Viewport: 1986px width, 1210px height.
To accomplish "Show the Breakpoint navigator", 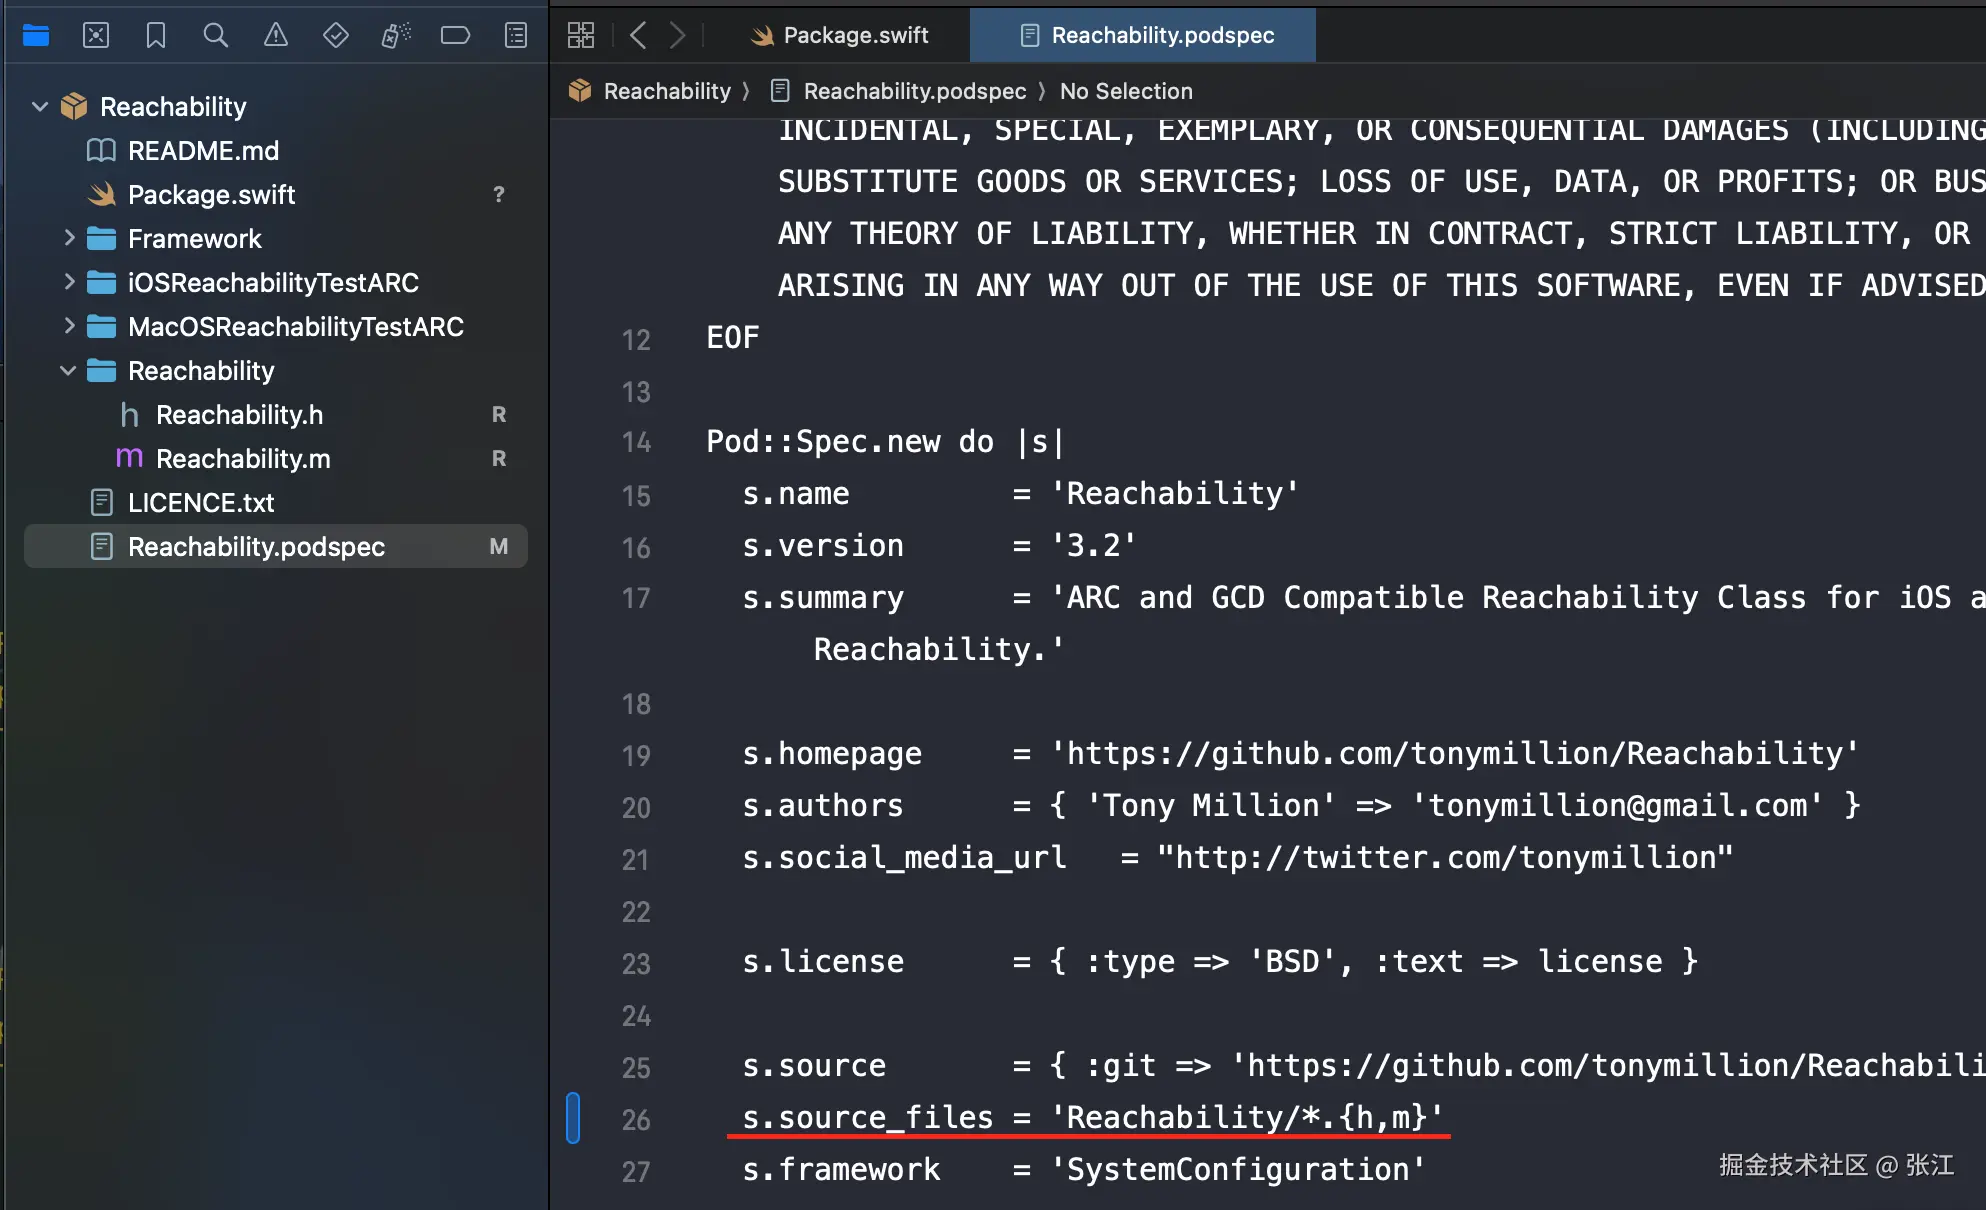I will point(455,36).
